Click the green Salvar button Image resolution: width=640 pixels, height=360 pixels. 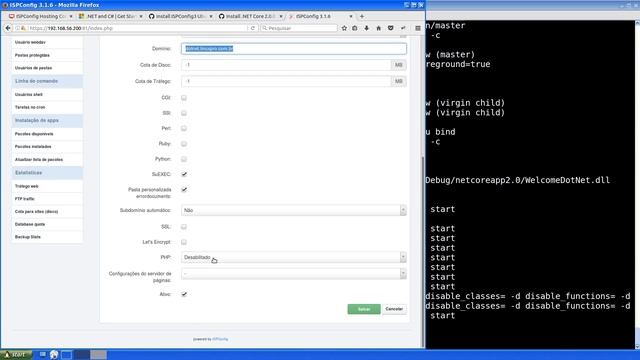coord(364,309)
